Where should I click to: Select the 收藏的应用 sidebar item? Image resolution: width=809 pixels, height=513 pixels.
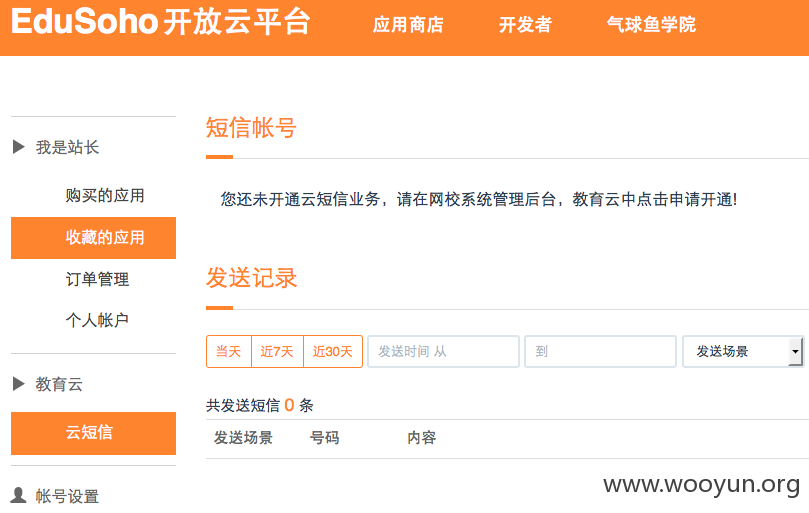tap(93, 238)
